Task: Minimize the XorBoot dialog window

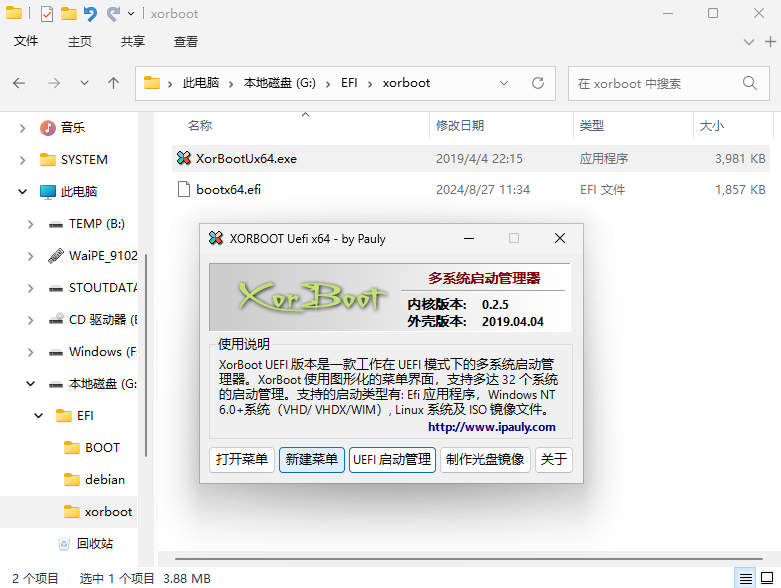Action: [469, 238]
